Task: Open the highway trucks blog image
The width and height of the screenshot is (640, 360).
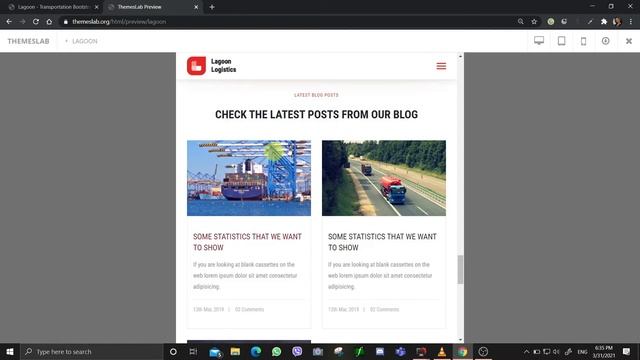Action: (x=384, y=178)
